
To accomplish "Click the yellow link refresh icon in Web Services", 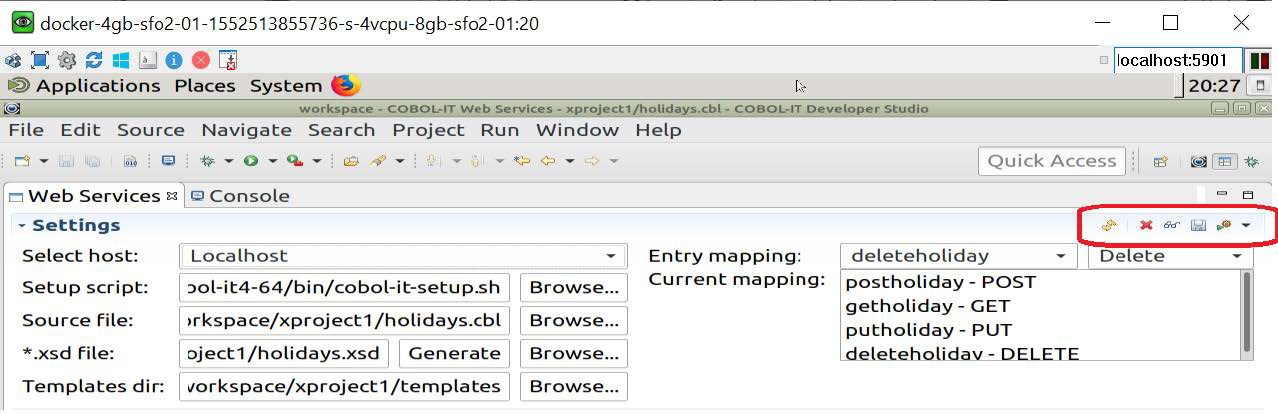I will pos(1109,225).
